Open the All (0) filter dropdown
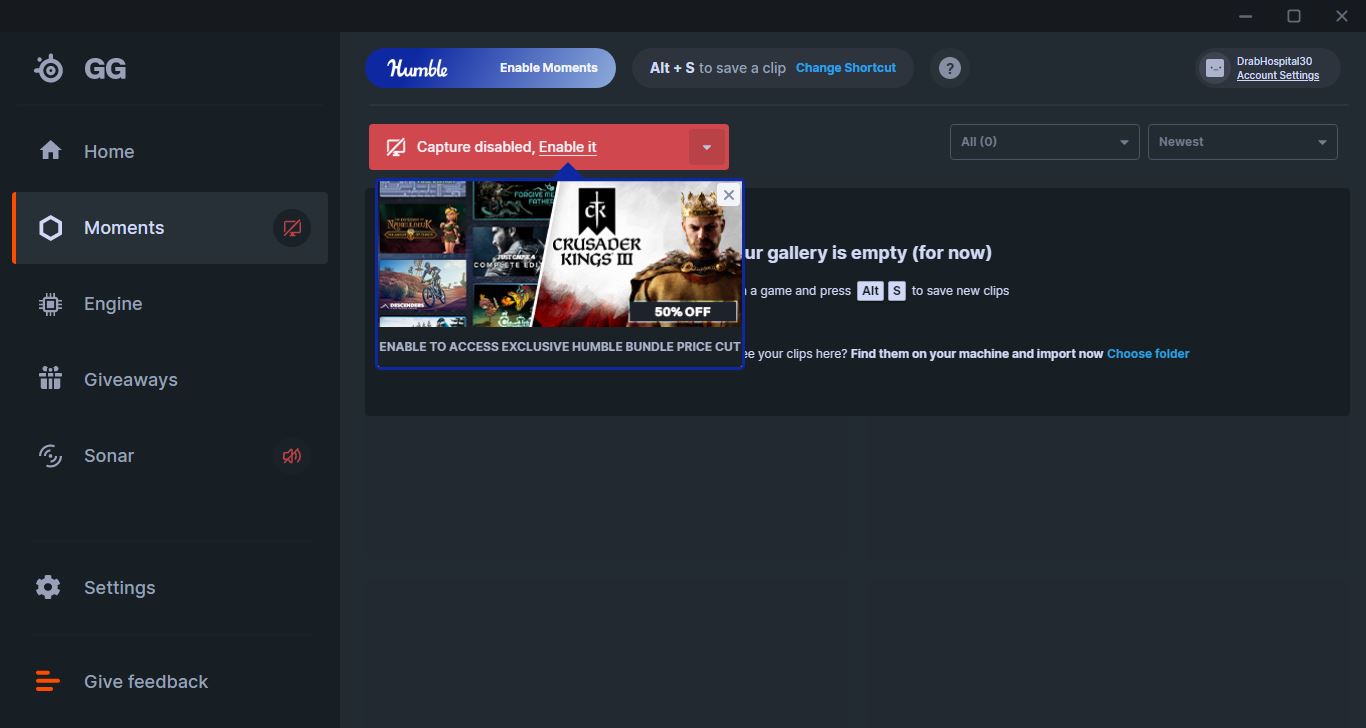 [x=1044, y=142]
